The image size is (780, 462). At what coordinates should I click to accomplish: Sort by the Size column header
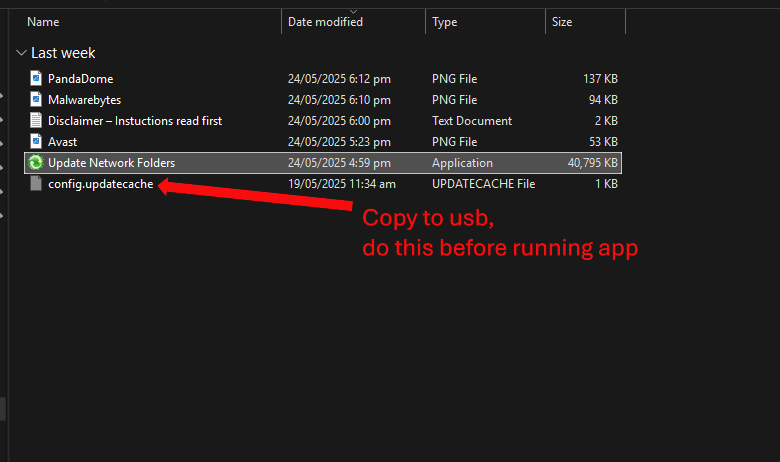tap(562, 22)
